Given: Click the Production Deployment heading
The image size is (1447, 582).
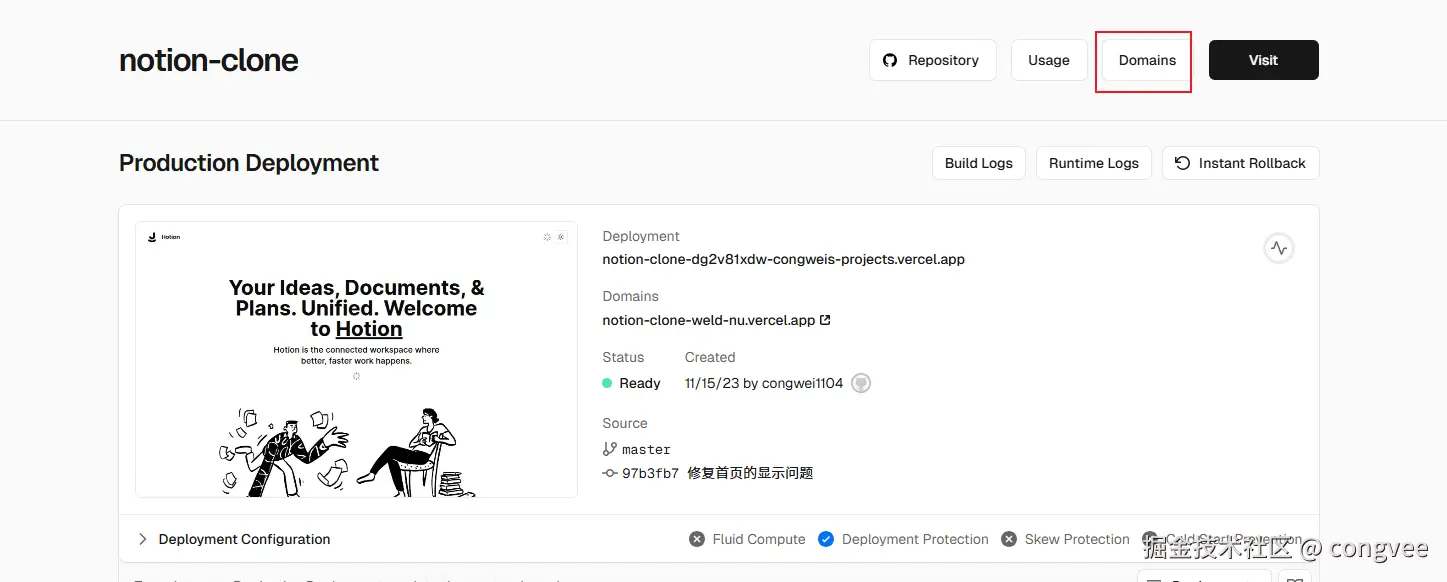Looking at the screenshot, I should click(249, 163).
